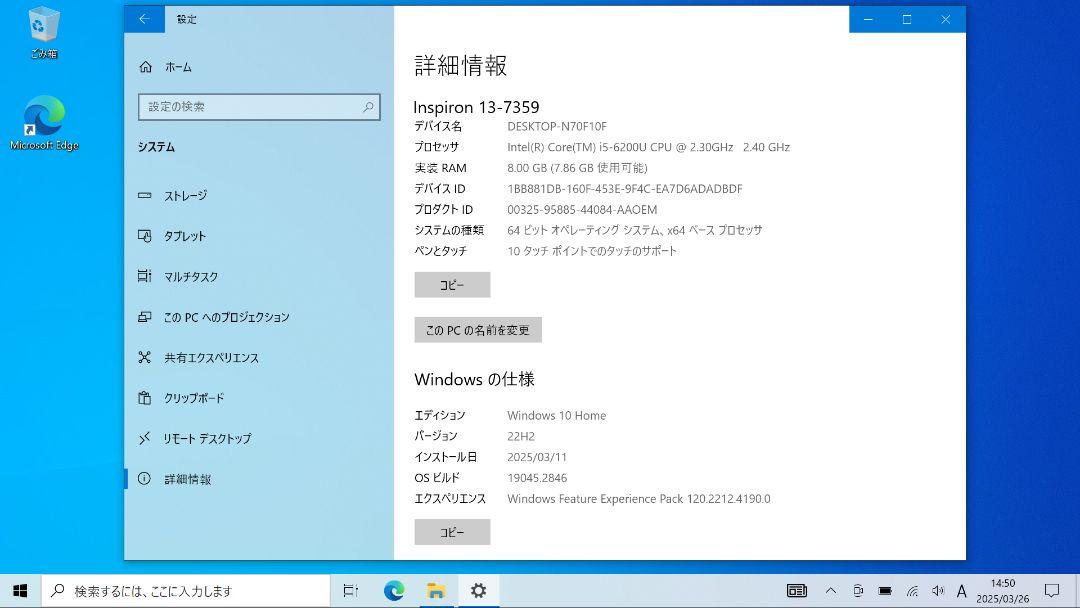Viewport: 1080px width, 608px height.
Task: Click the Inspiron 13-7359 model heading
Action: pyautogui.click(x=477, y=107)
